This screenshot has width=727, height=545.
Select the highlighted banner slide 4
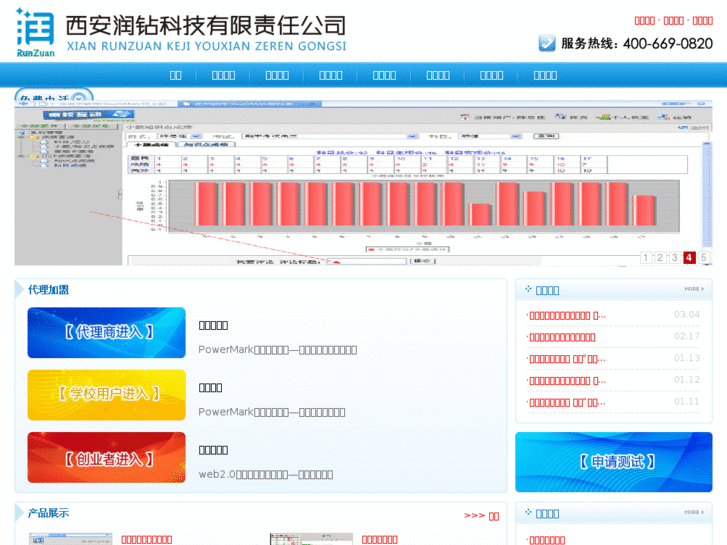click(x=689, y=257)
